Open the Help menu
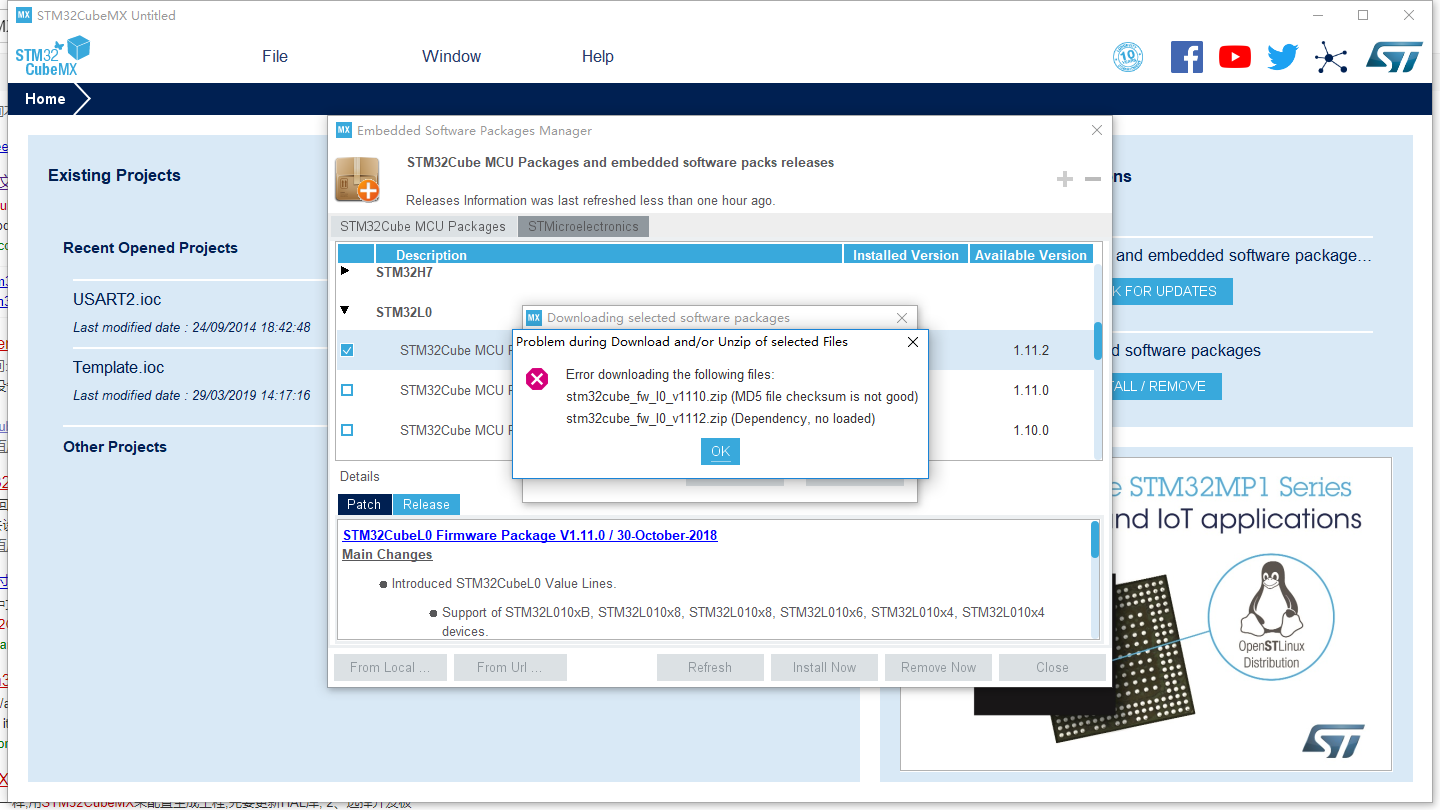 [x=597, y=57]
